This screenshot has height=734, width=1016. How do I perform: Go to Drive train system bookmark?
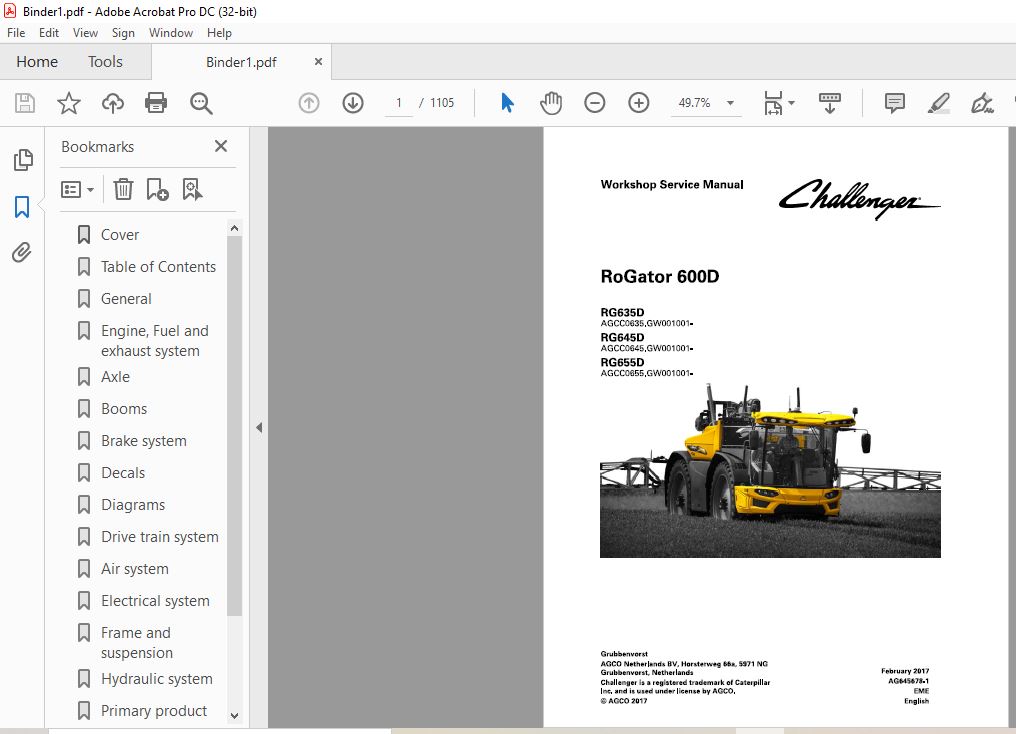point(159,536)
